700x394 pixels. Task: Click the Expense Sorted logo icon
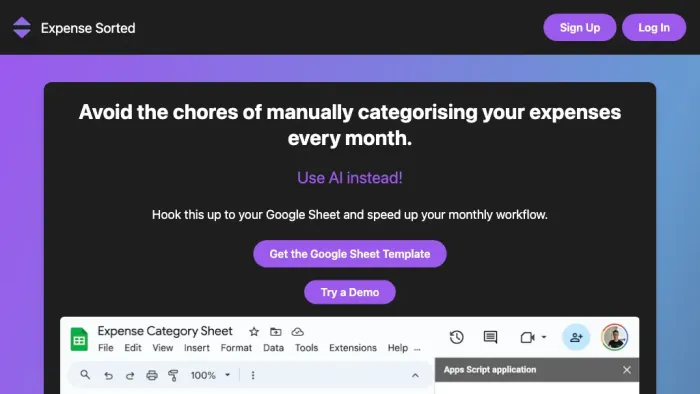click(22, 28)
